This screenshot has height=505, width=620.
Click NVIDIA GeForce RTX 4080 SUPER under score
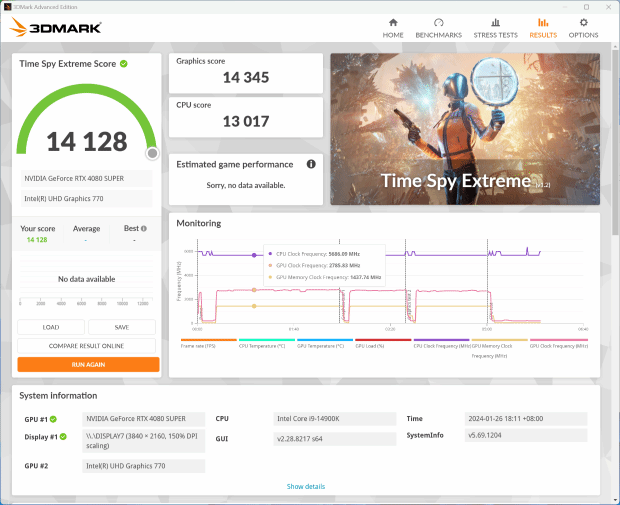coord(87,178)
